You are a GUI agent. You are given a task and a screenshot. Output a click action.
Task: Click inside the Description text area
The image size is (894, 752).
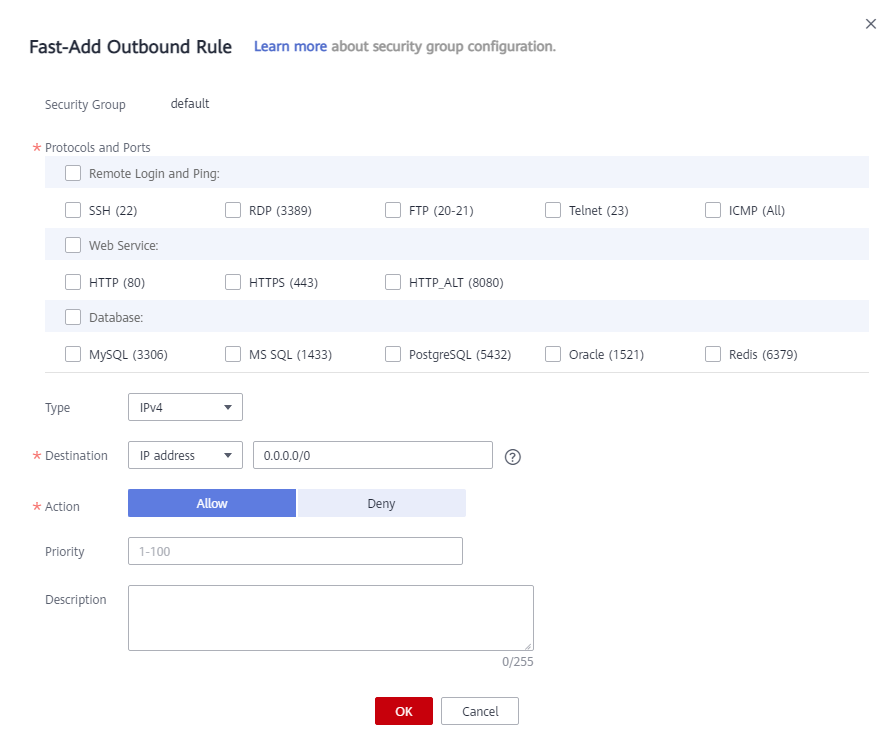[331, 617]
